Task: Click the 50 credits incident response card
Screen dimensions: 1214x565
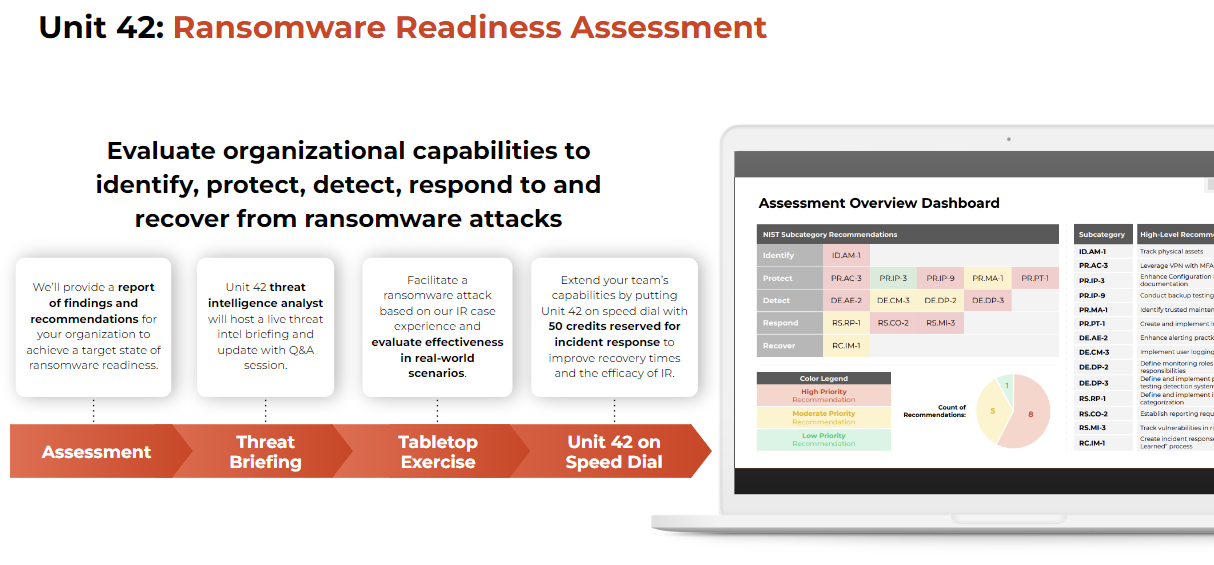Action: (x=613, y=326)
